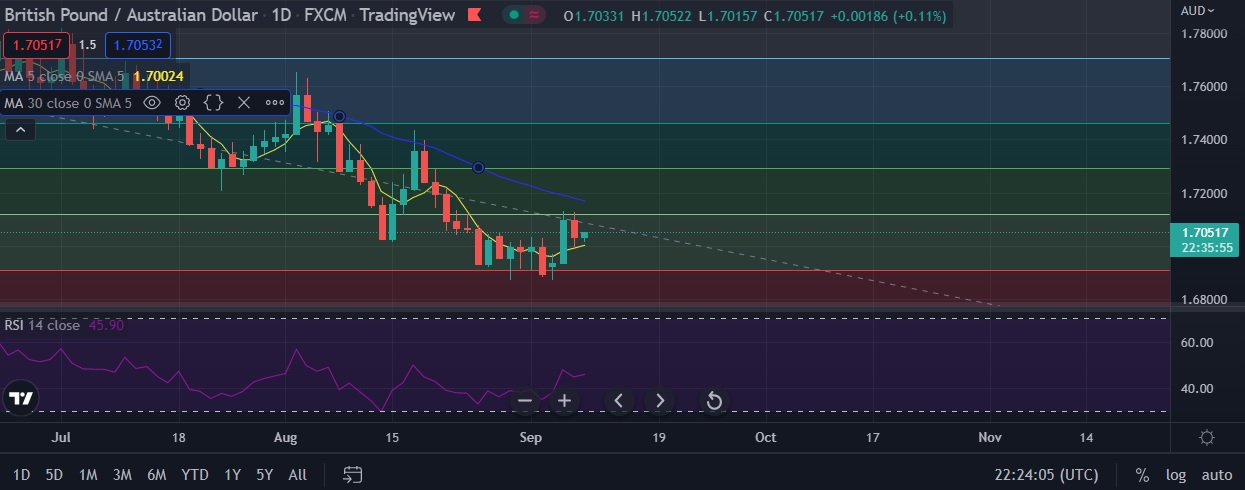Select the MA 5 close indicator legend
Viewport: 1245px width, 490px height.
pos(64,76)
